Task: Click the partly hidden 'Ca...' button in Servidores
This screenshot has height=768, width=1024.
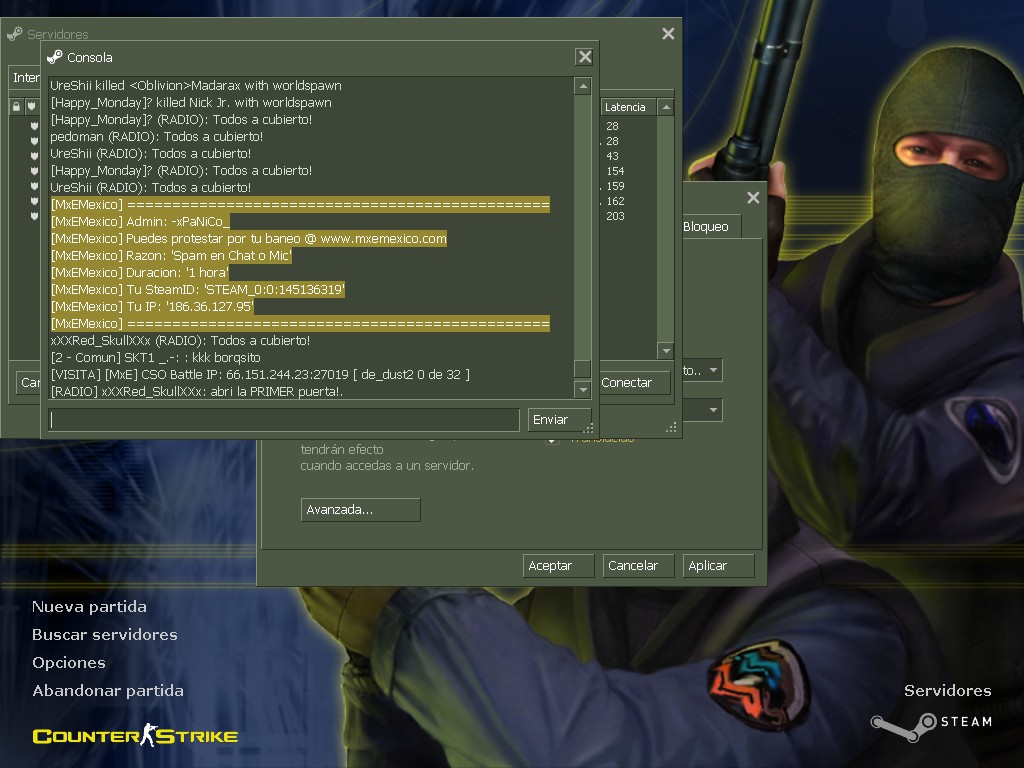Action: 28,383
